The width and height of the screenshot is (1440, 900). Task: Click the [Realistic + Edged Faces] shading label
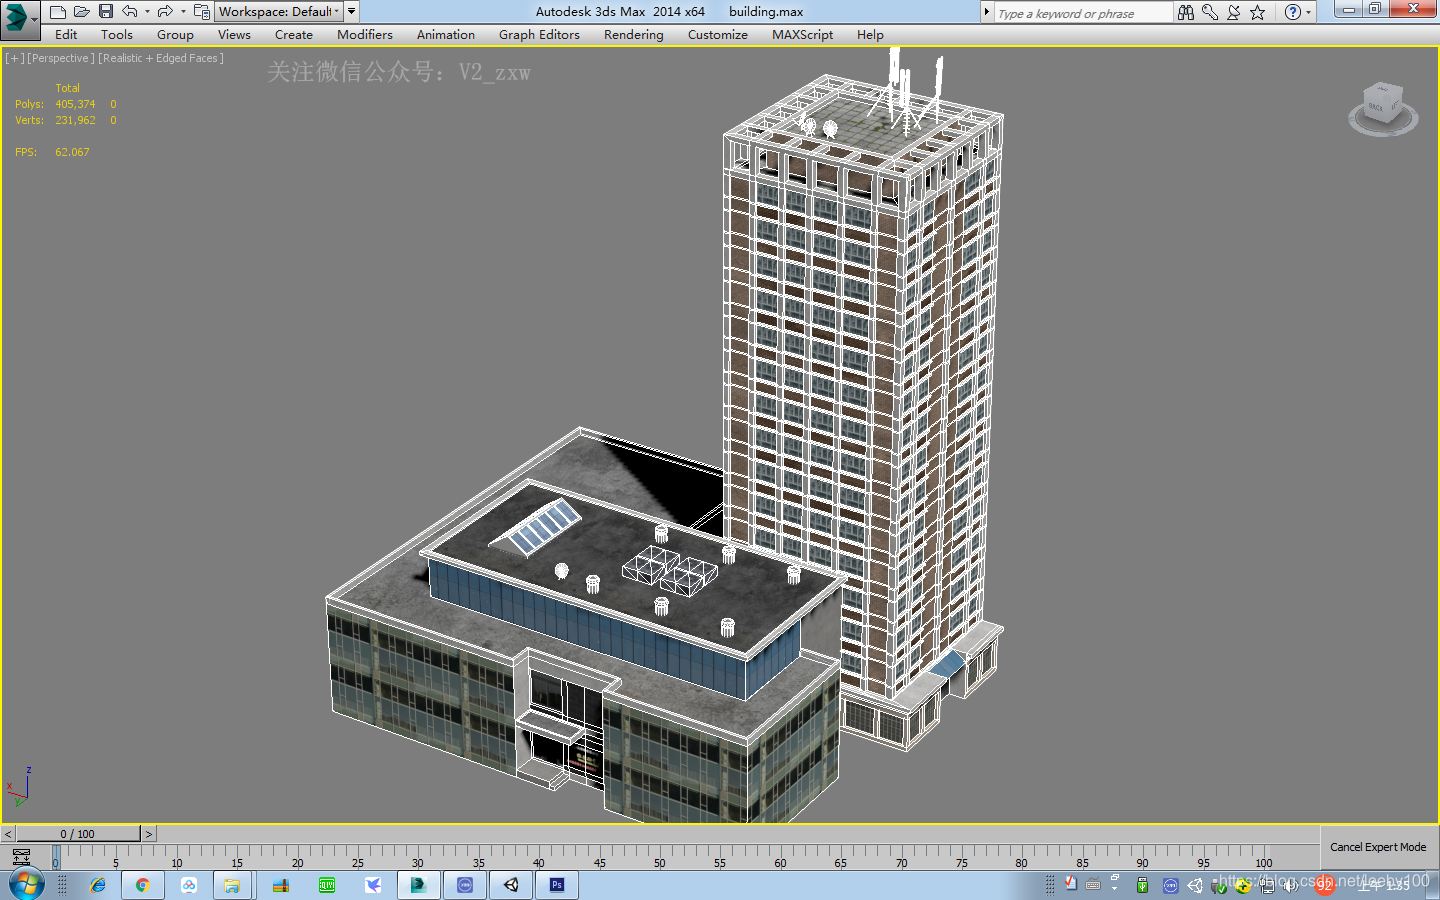tap(161, 58)
